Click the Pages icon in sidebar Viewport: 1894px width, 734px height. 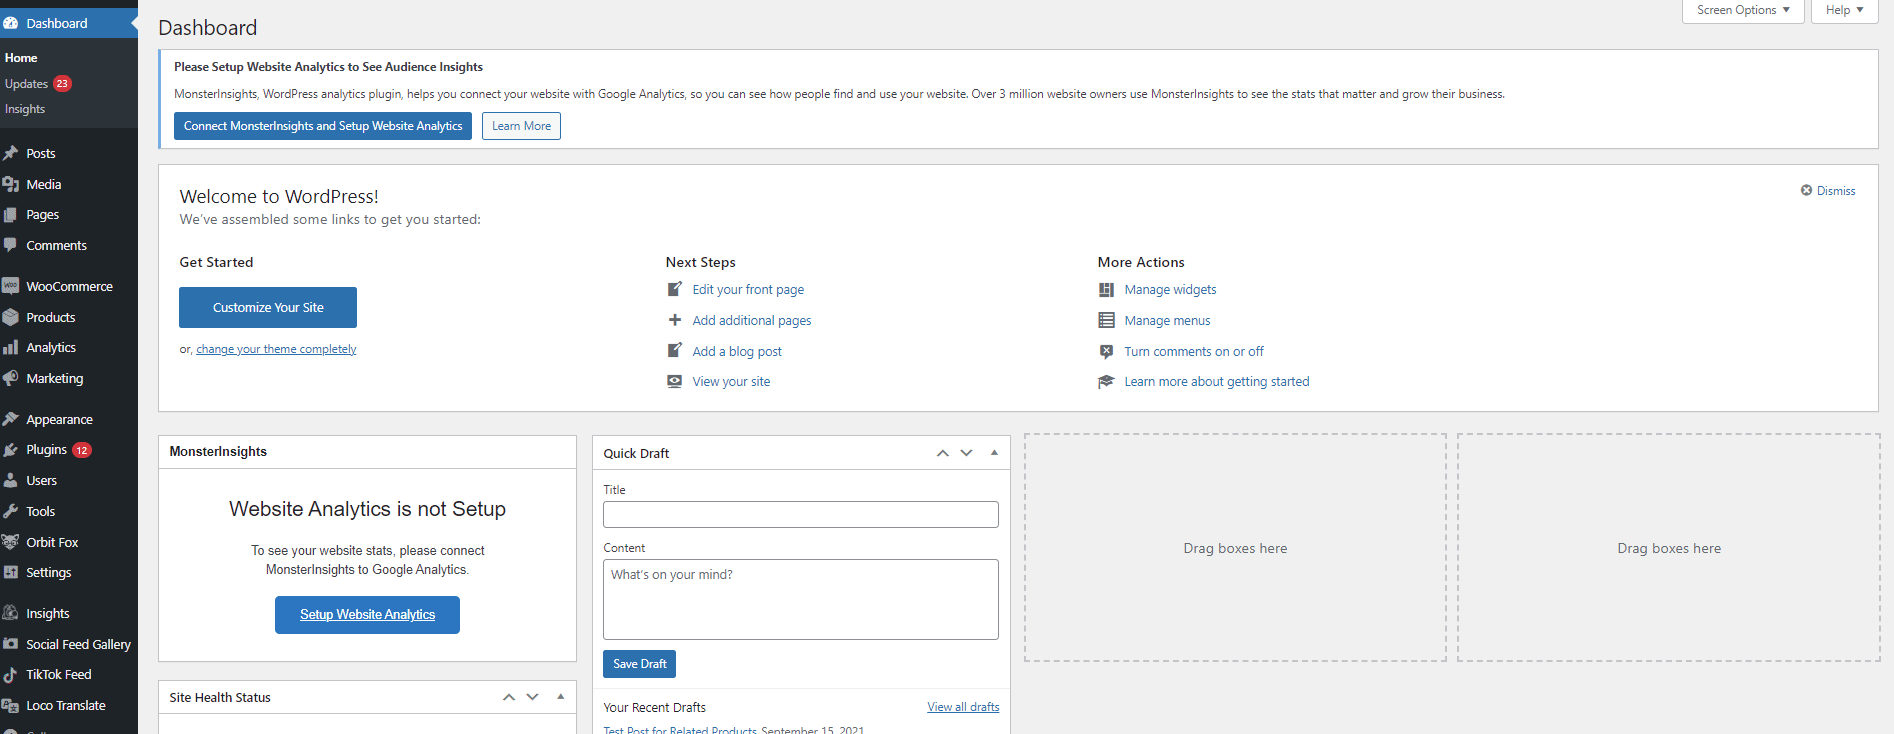(11, 215)
